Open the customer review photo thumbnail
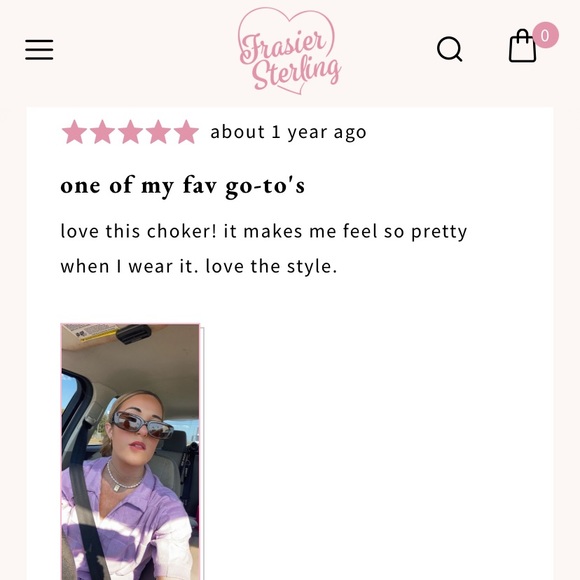The image size is (580, 580). coord(131,452)
